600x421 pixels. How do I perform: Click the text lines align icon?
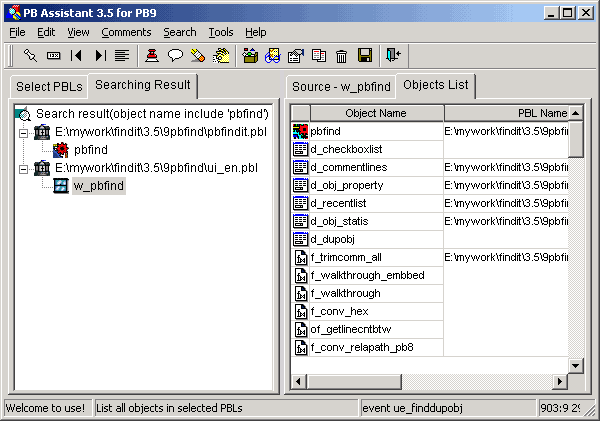tap(122, 56)
